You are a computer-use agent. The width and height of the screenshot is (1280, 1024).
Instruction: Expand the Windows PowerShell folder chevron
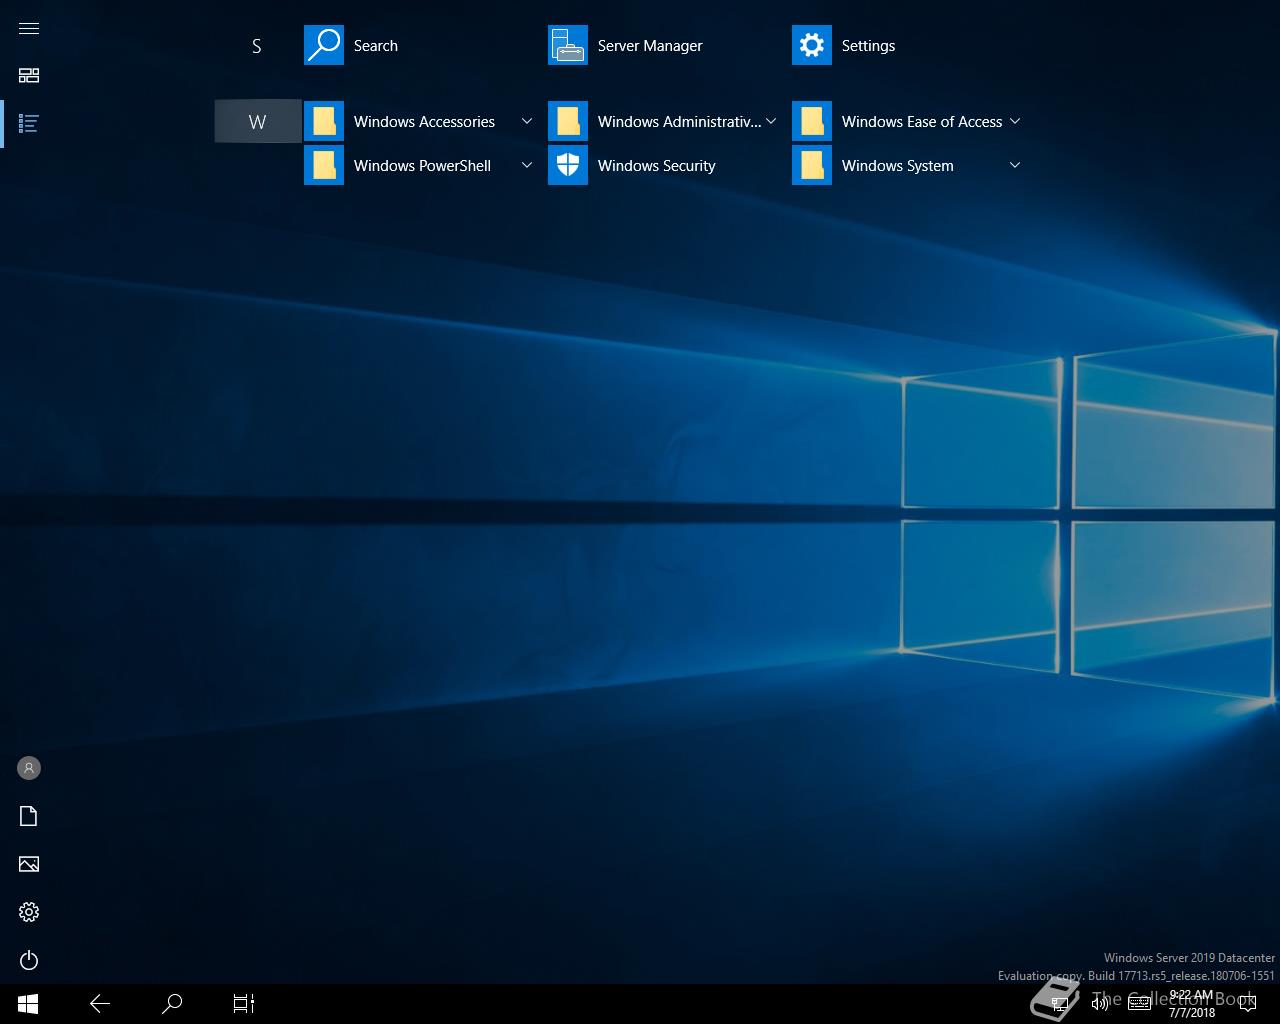click(527, 166)
